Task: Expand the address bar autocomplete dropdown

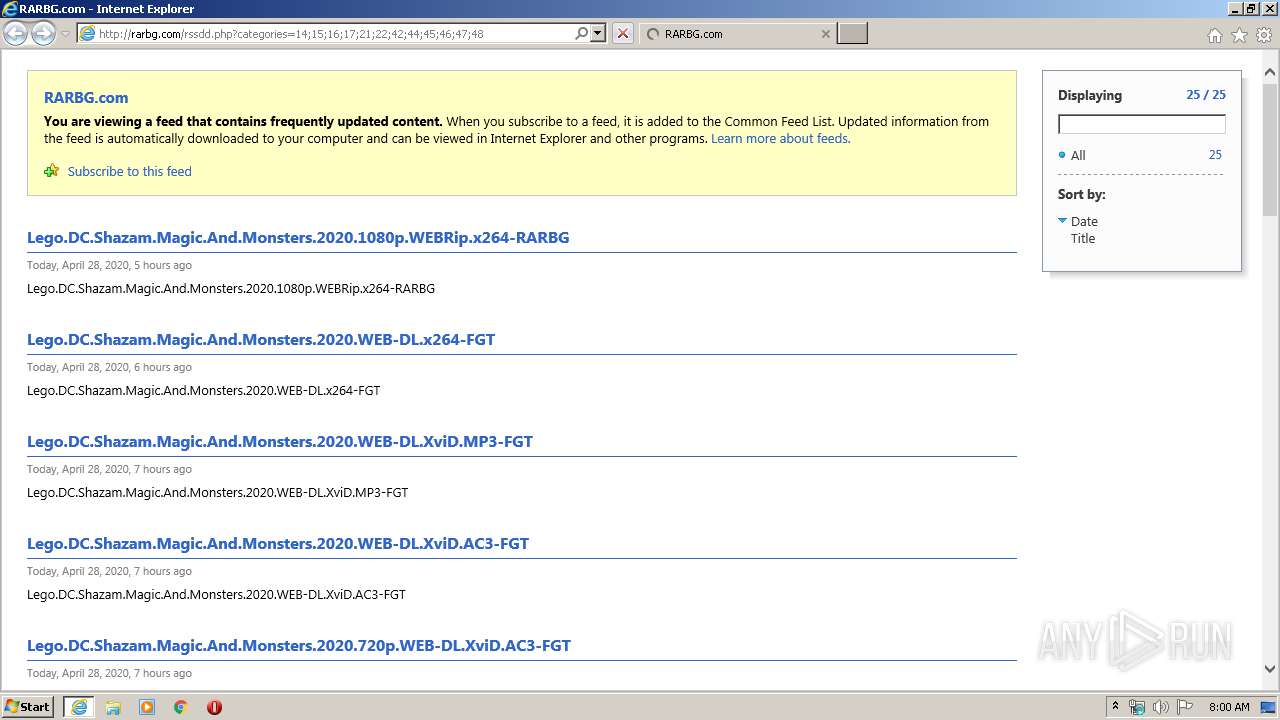Action: (x=598, y=34)
